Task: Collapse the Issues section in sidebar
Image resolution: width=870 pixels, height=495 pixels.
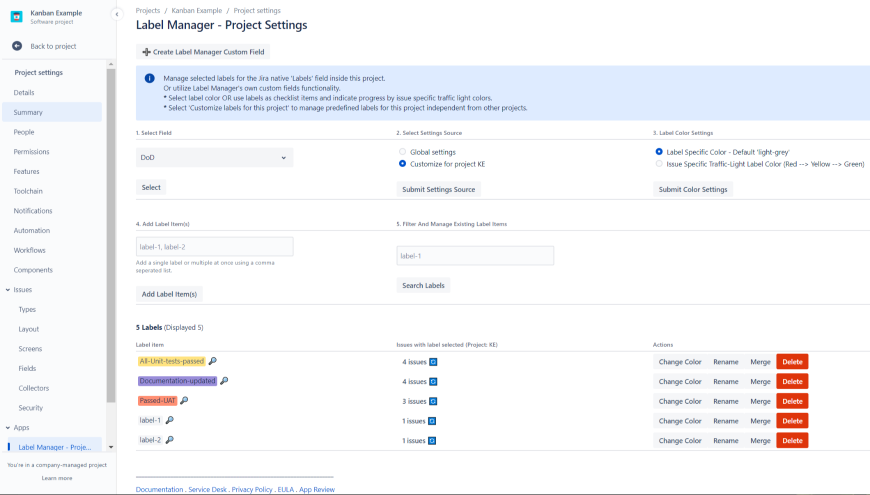Action: click(x=8, y=290)
